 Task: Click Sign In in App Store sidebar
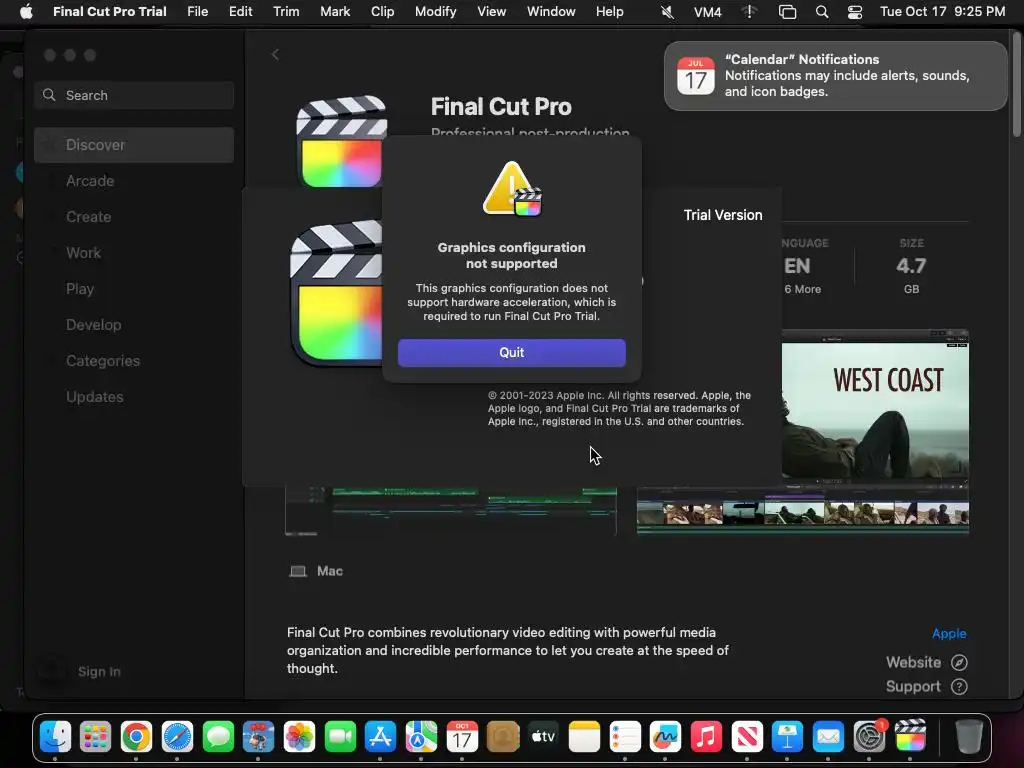(x=99, y=671)
